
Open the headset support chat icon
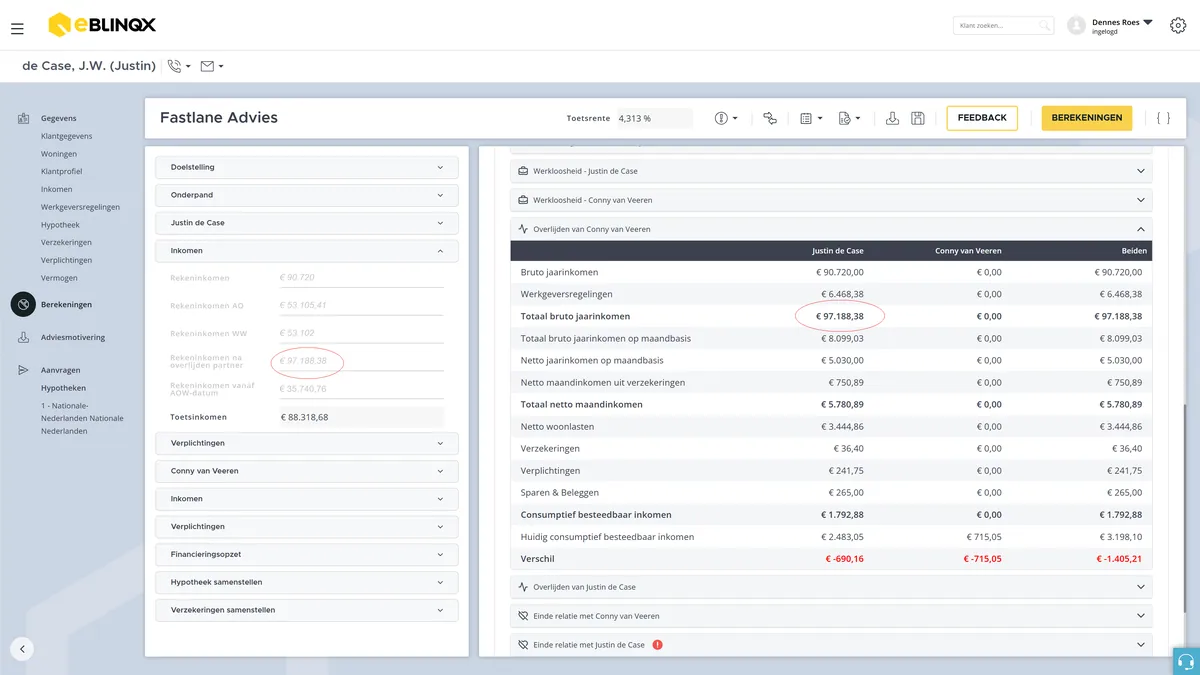point(1186,661)
